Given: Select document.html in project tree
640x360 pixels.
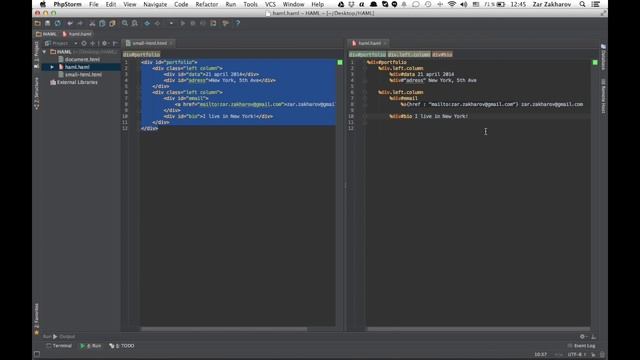Looking at the screenshot, I should pyautogui.click(x=82, y=60).
